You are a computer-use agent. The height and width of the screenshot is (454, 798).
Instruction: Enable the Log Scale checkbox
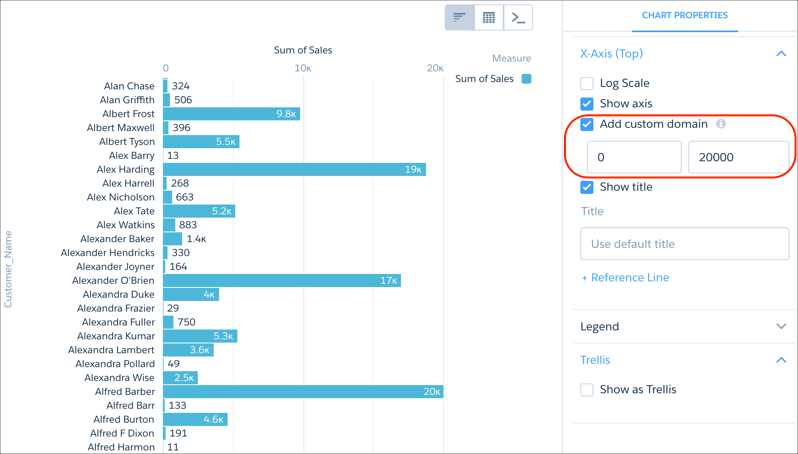[587, 83]
